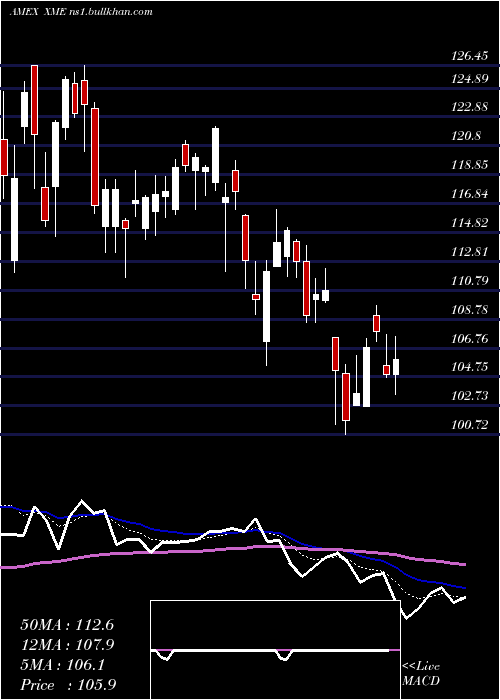This screenshot has height=700, width=500.
Task: Click the price label 114.82
Action: click(470, 223)
